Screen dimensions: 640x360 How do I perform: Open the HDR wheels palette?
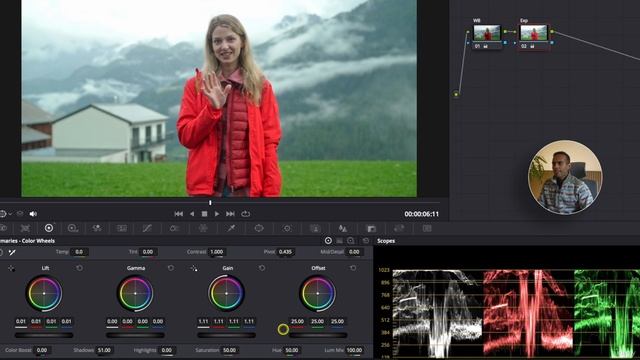(73, 228)
